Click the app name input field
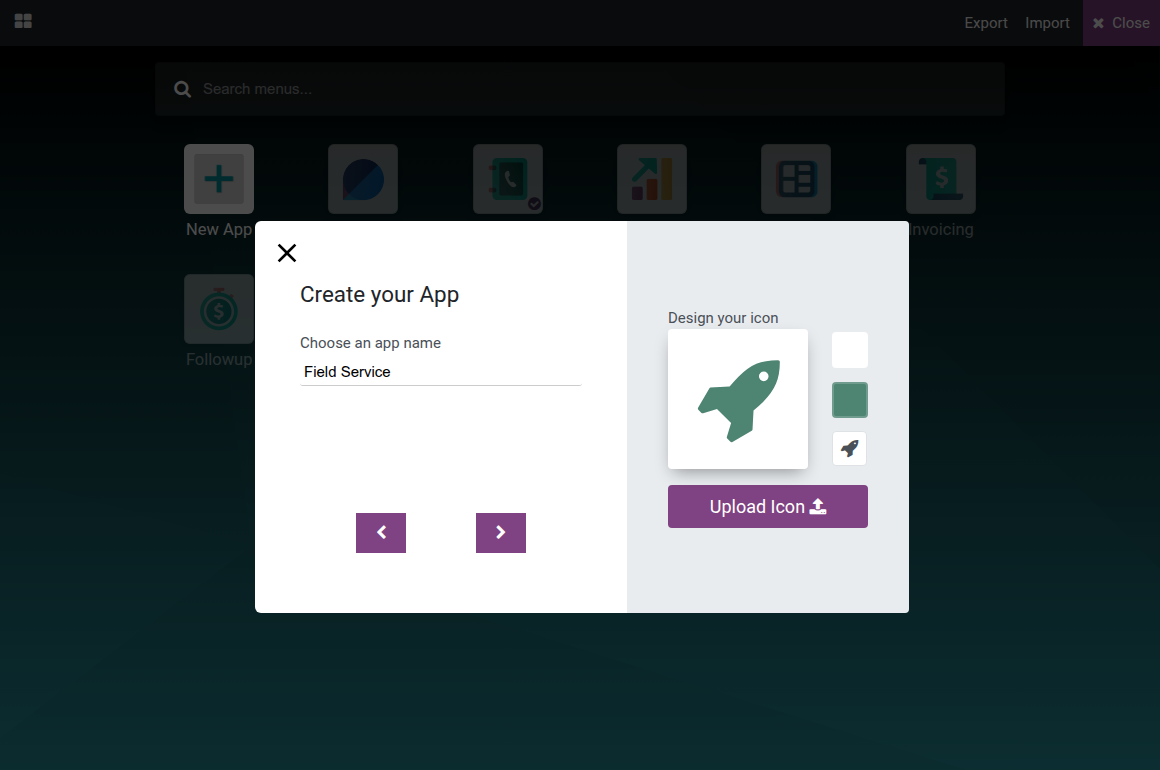The width and height of the screenshot is (1160, 770). (440, 372)
